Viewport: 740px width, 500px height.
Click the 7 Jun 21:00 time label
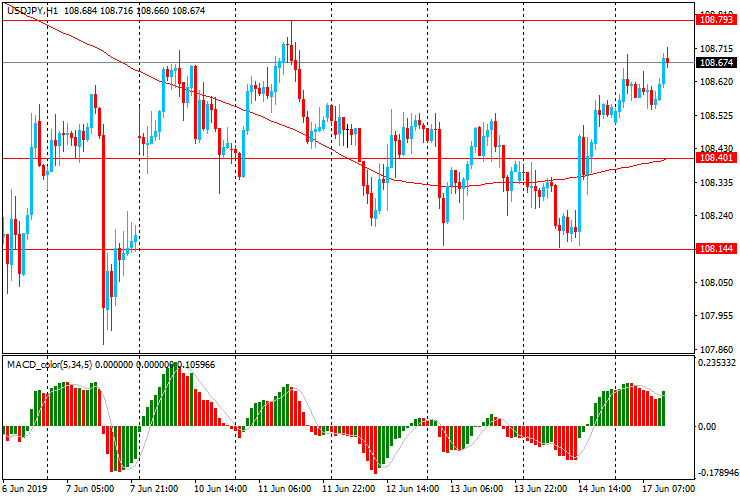(x=154, y=488)
